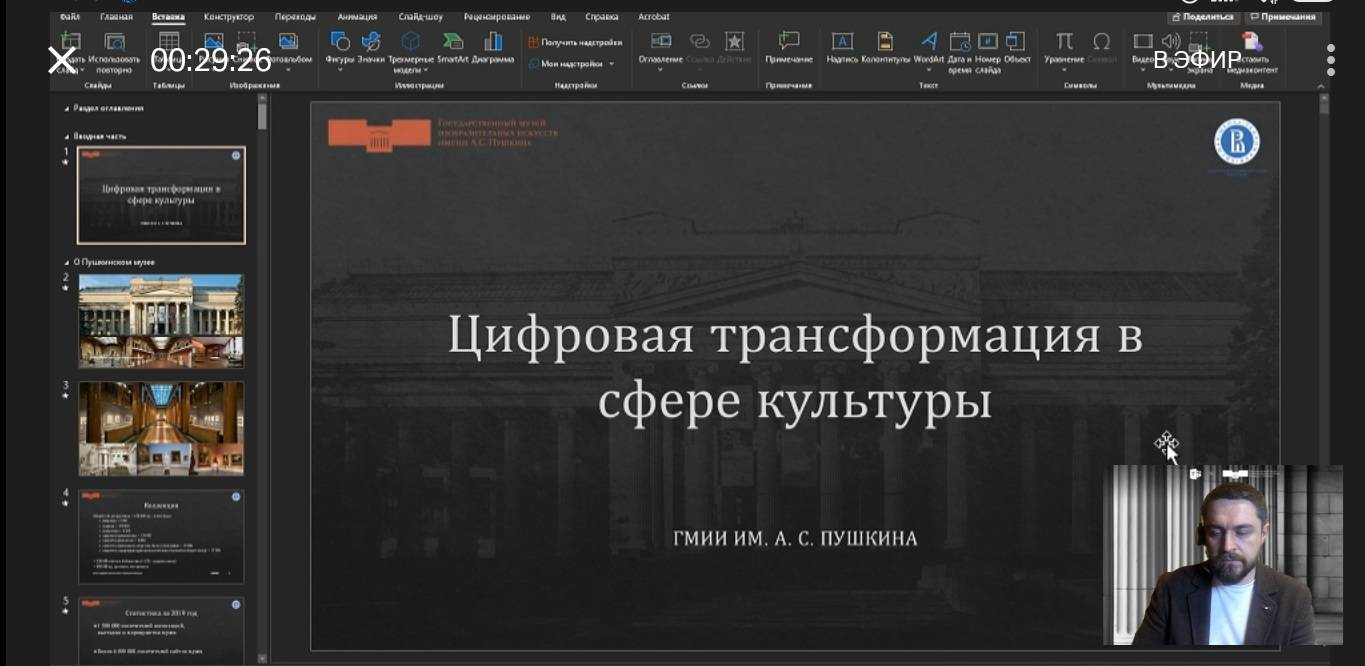Insert 3D models (Трехмерные модели) icon

[411, 41]
